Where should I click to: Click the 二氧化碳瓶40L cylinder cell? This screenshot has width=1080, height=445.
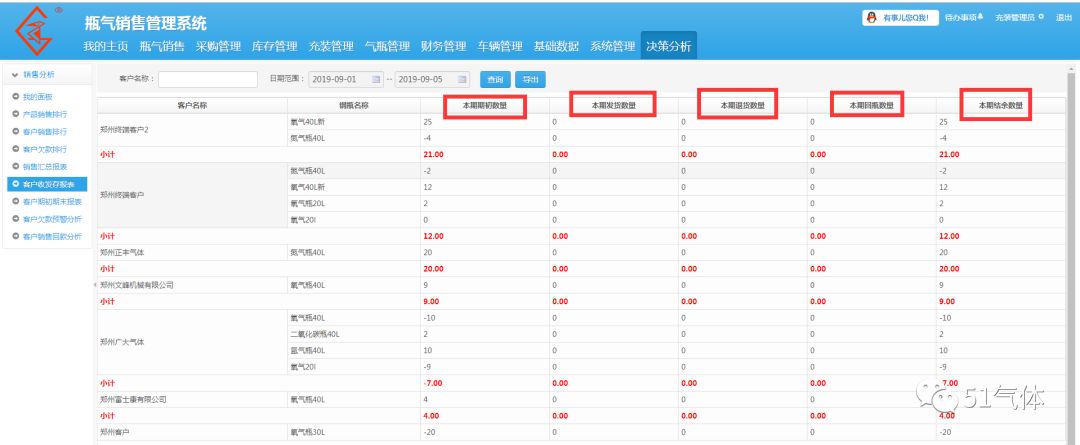click(353, 334)
